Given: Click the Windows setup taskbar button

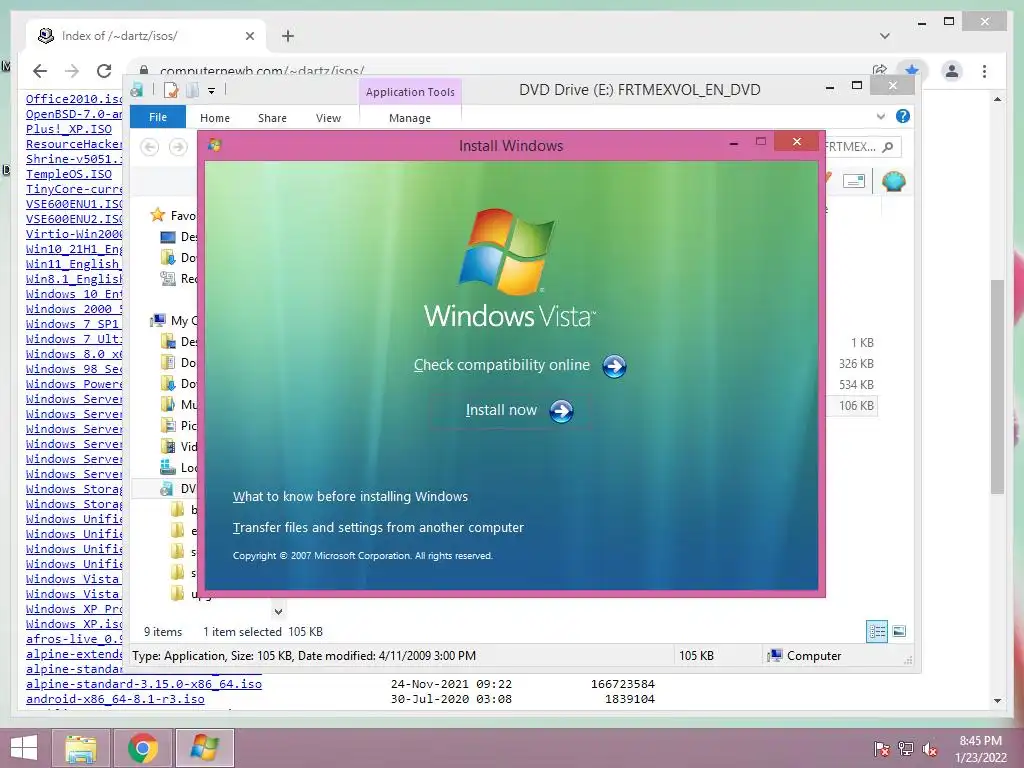Looking at the screenshot, I should click(204, 748).
